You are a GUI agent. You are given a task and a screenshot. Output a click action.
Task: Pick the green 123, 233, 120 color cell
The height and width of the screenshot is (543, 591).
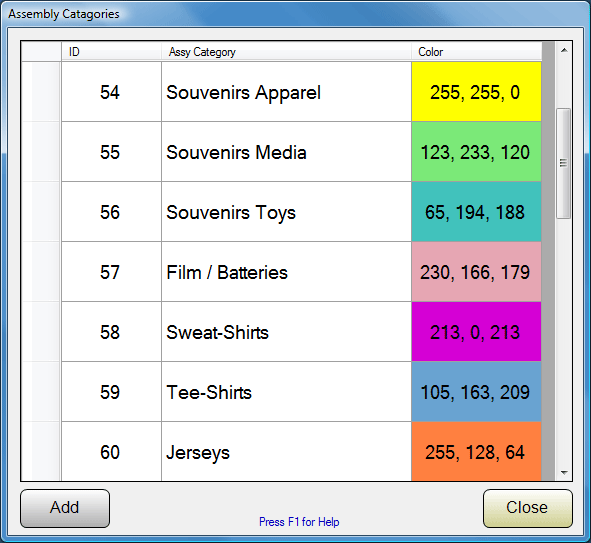coord(476,151)
